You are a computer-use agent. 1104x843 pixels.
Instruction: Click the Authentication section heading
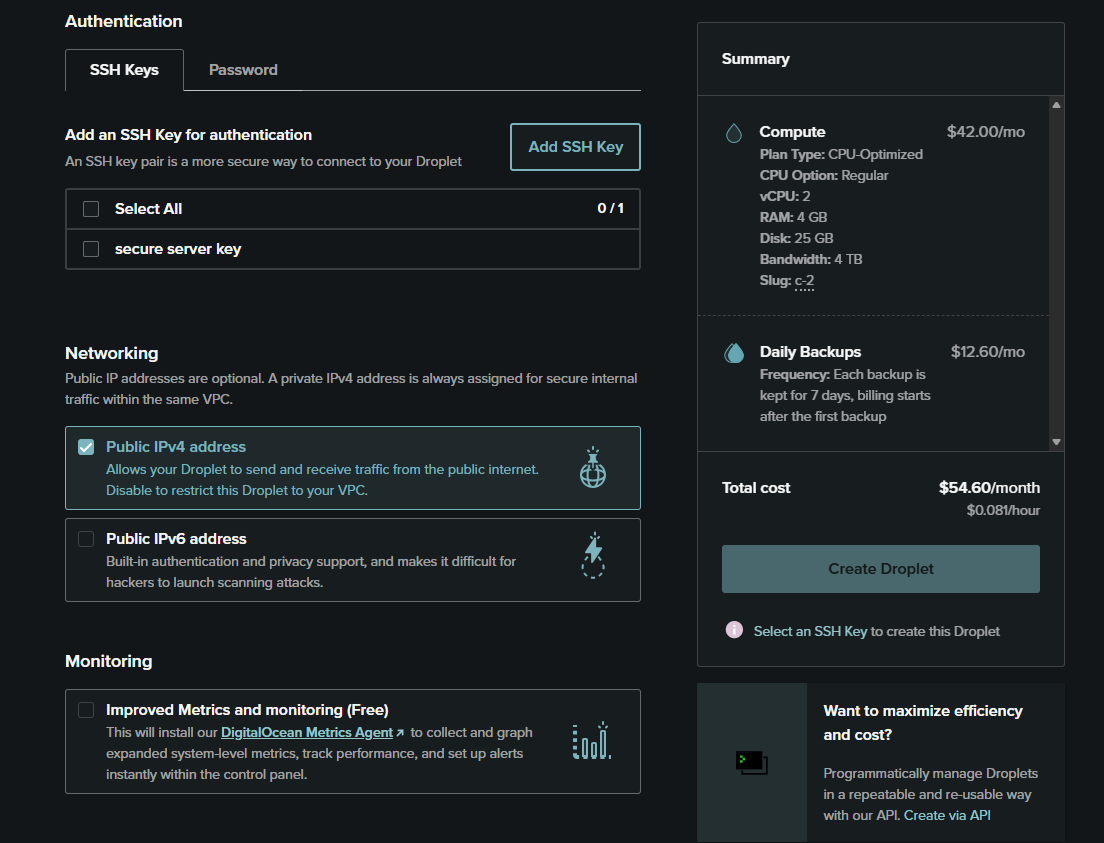123,21
